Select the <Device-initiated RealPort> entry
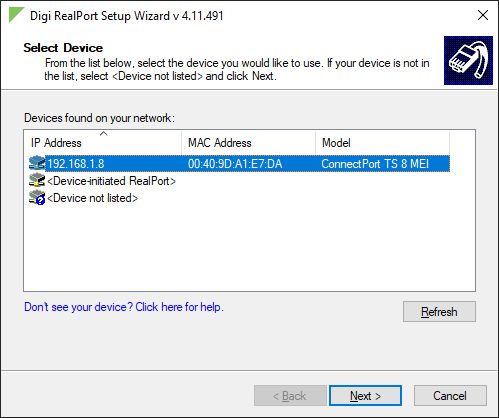 [x=111, y=181]
